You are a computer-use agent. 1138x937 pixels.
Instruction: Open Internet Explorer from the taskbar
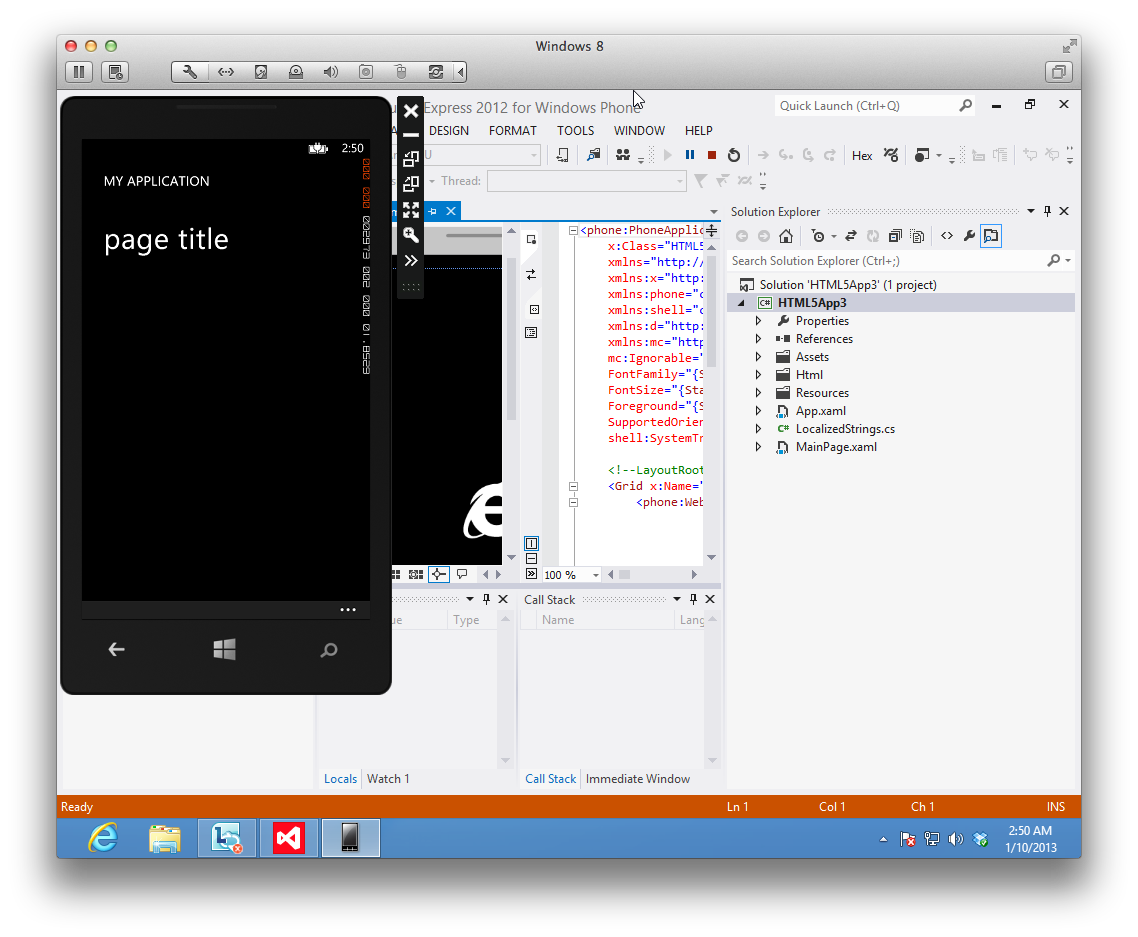103,838
